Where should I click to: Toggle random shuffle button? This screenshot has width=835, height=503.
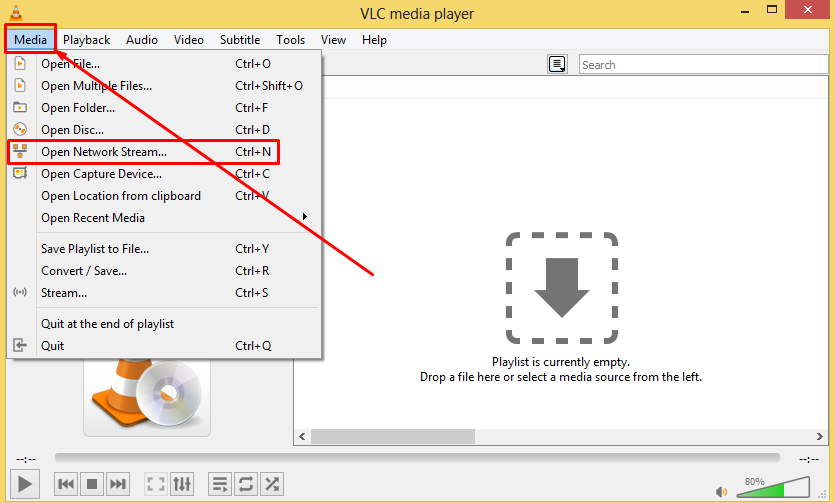point(272,484)
